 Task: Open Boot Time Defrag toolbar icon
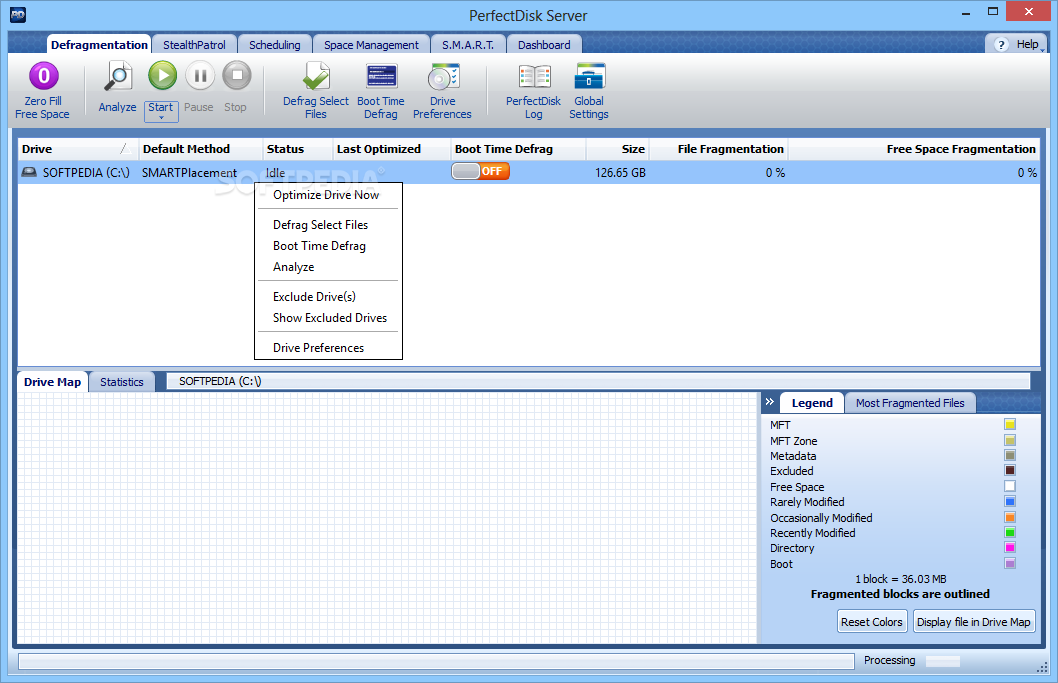coord(381,76)
